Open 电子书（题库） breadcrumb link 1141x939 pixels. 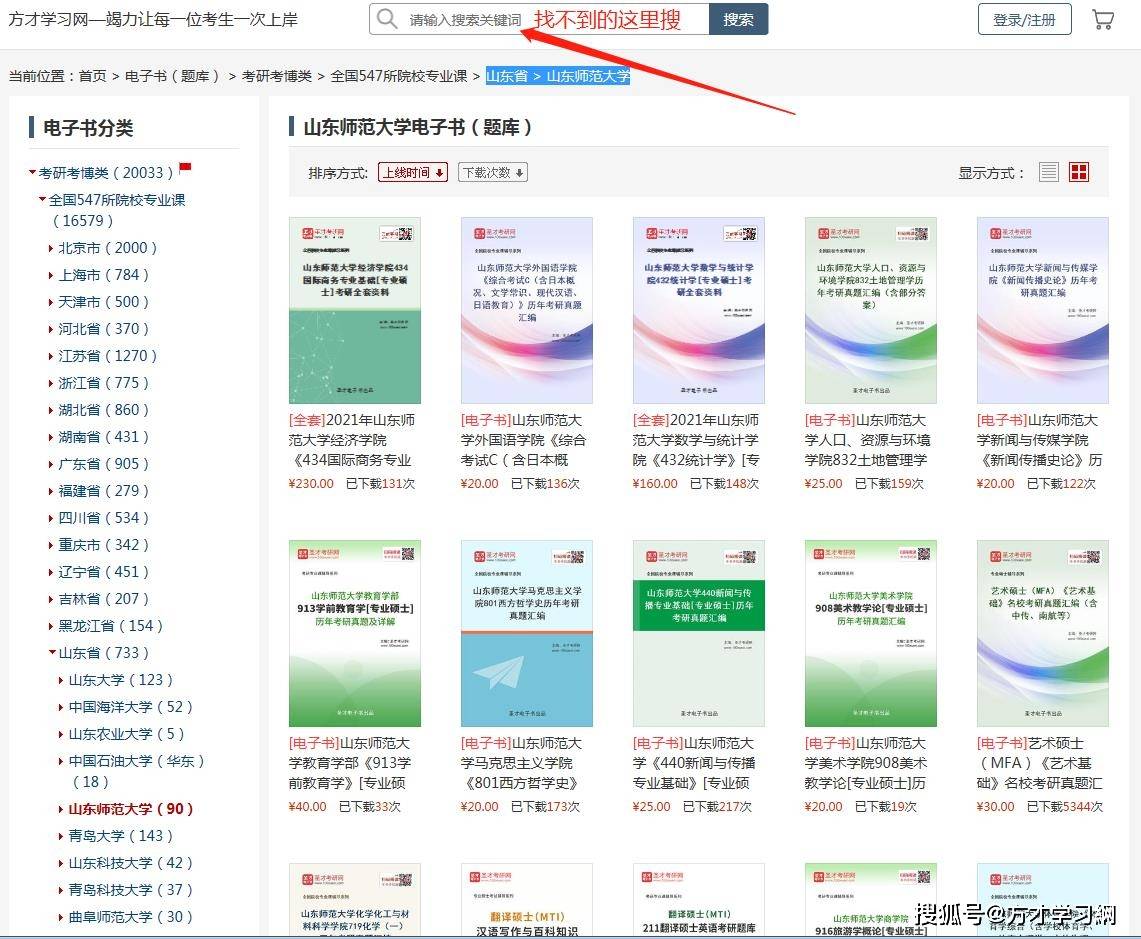click(x=172, y=76)
